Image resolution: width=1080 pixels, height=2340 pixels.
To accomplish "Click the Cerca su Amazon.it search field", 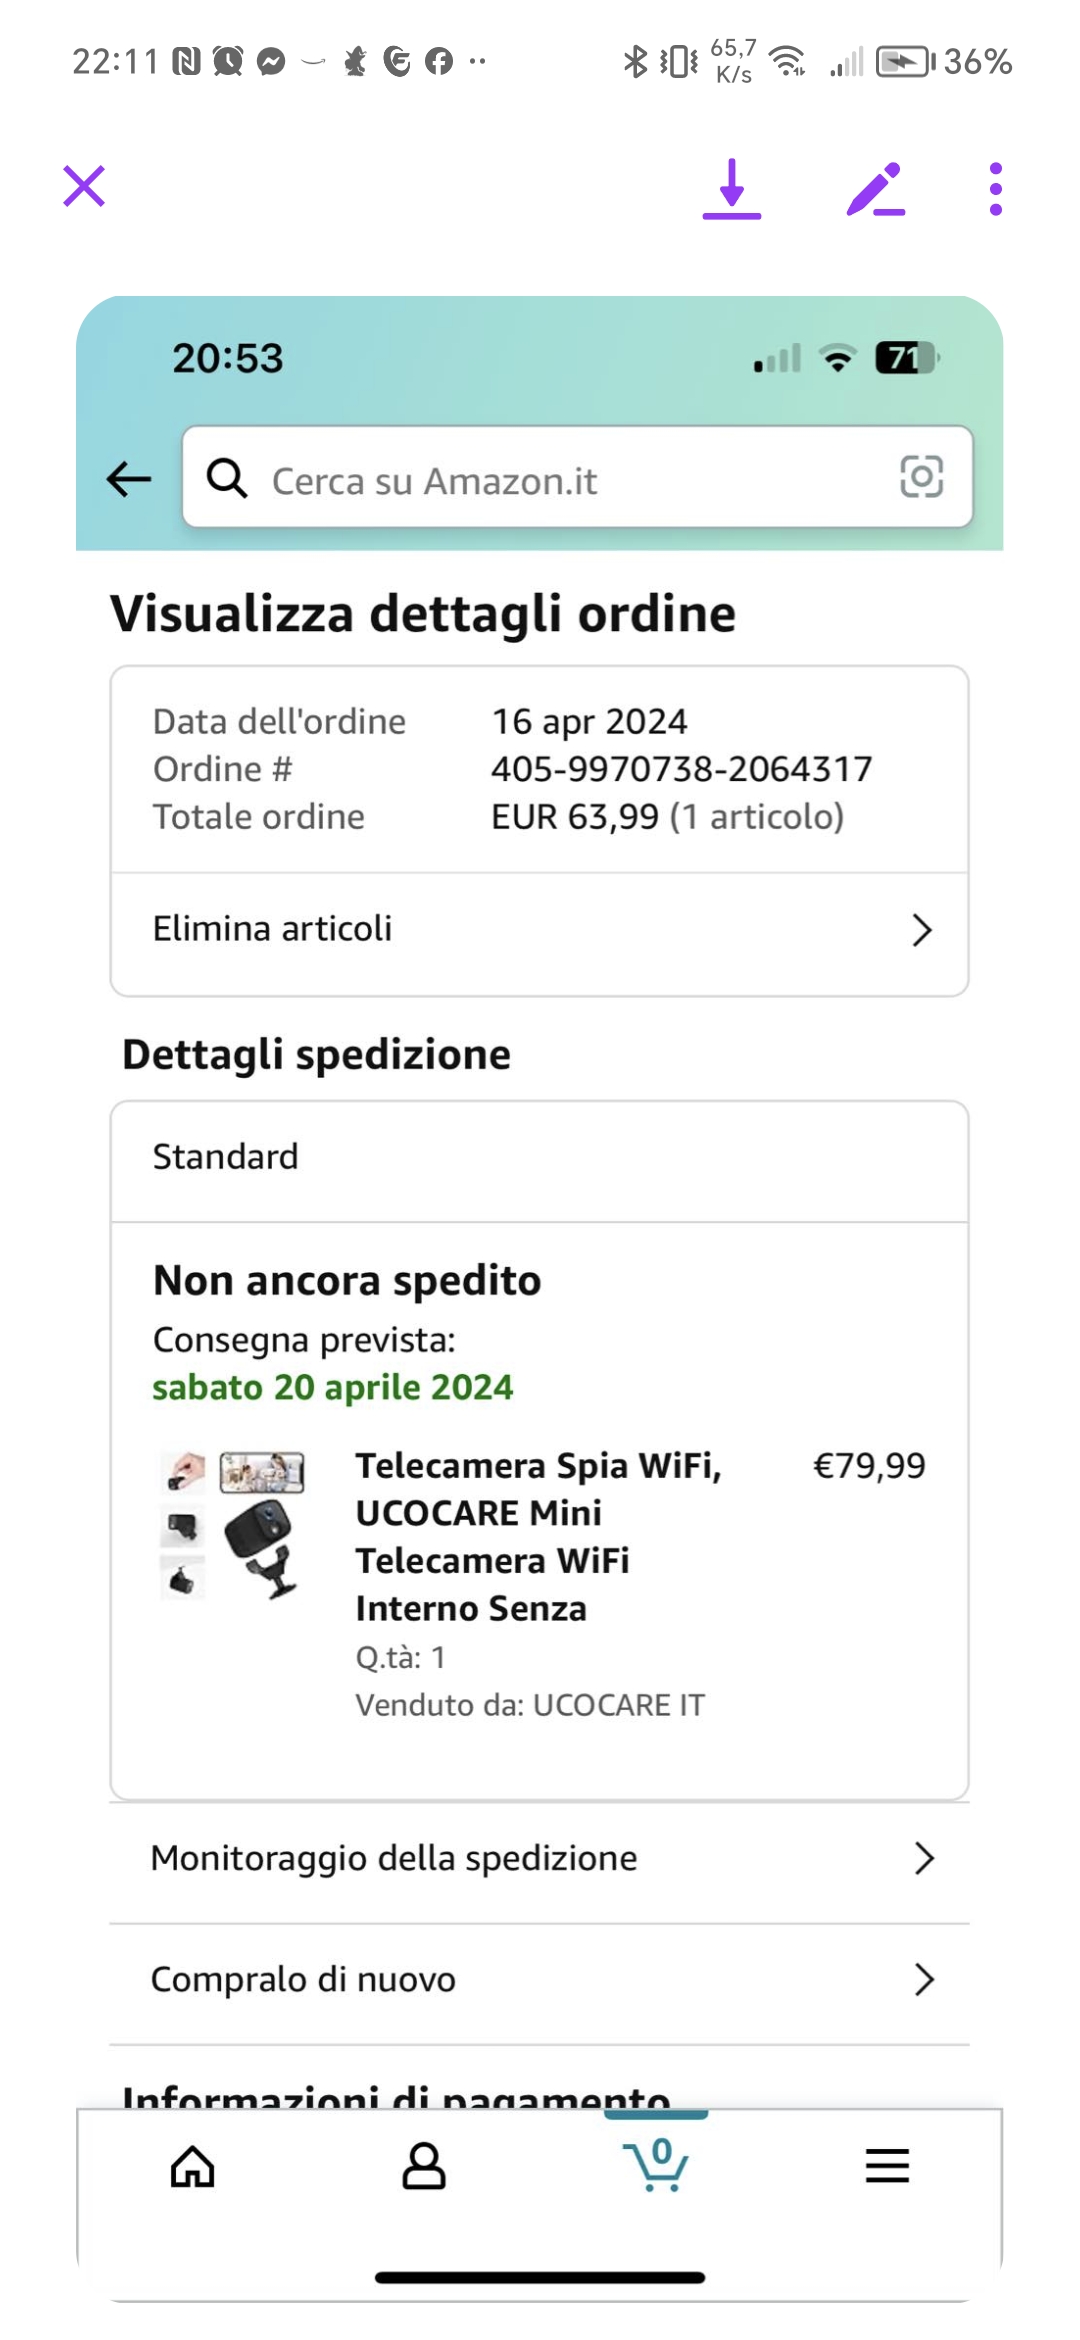I will (560, 480).
